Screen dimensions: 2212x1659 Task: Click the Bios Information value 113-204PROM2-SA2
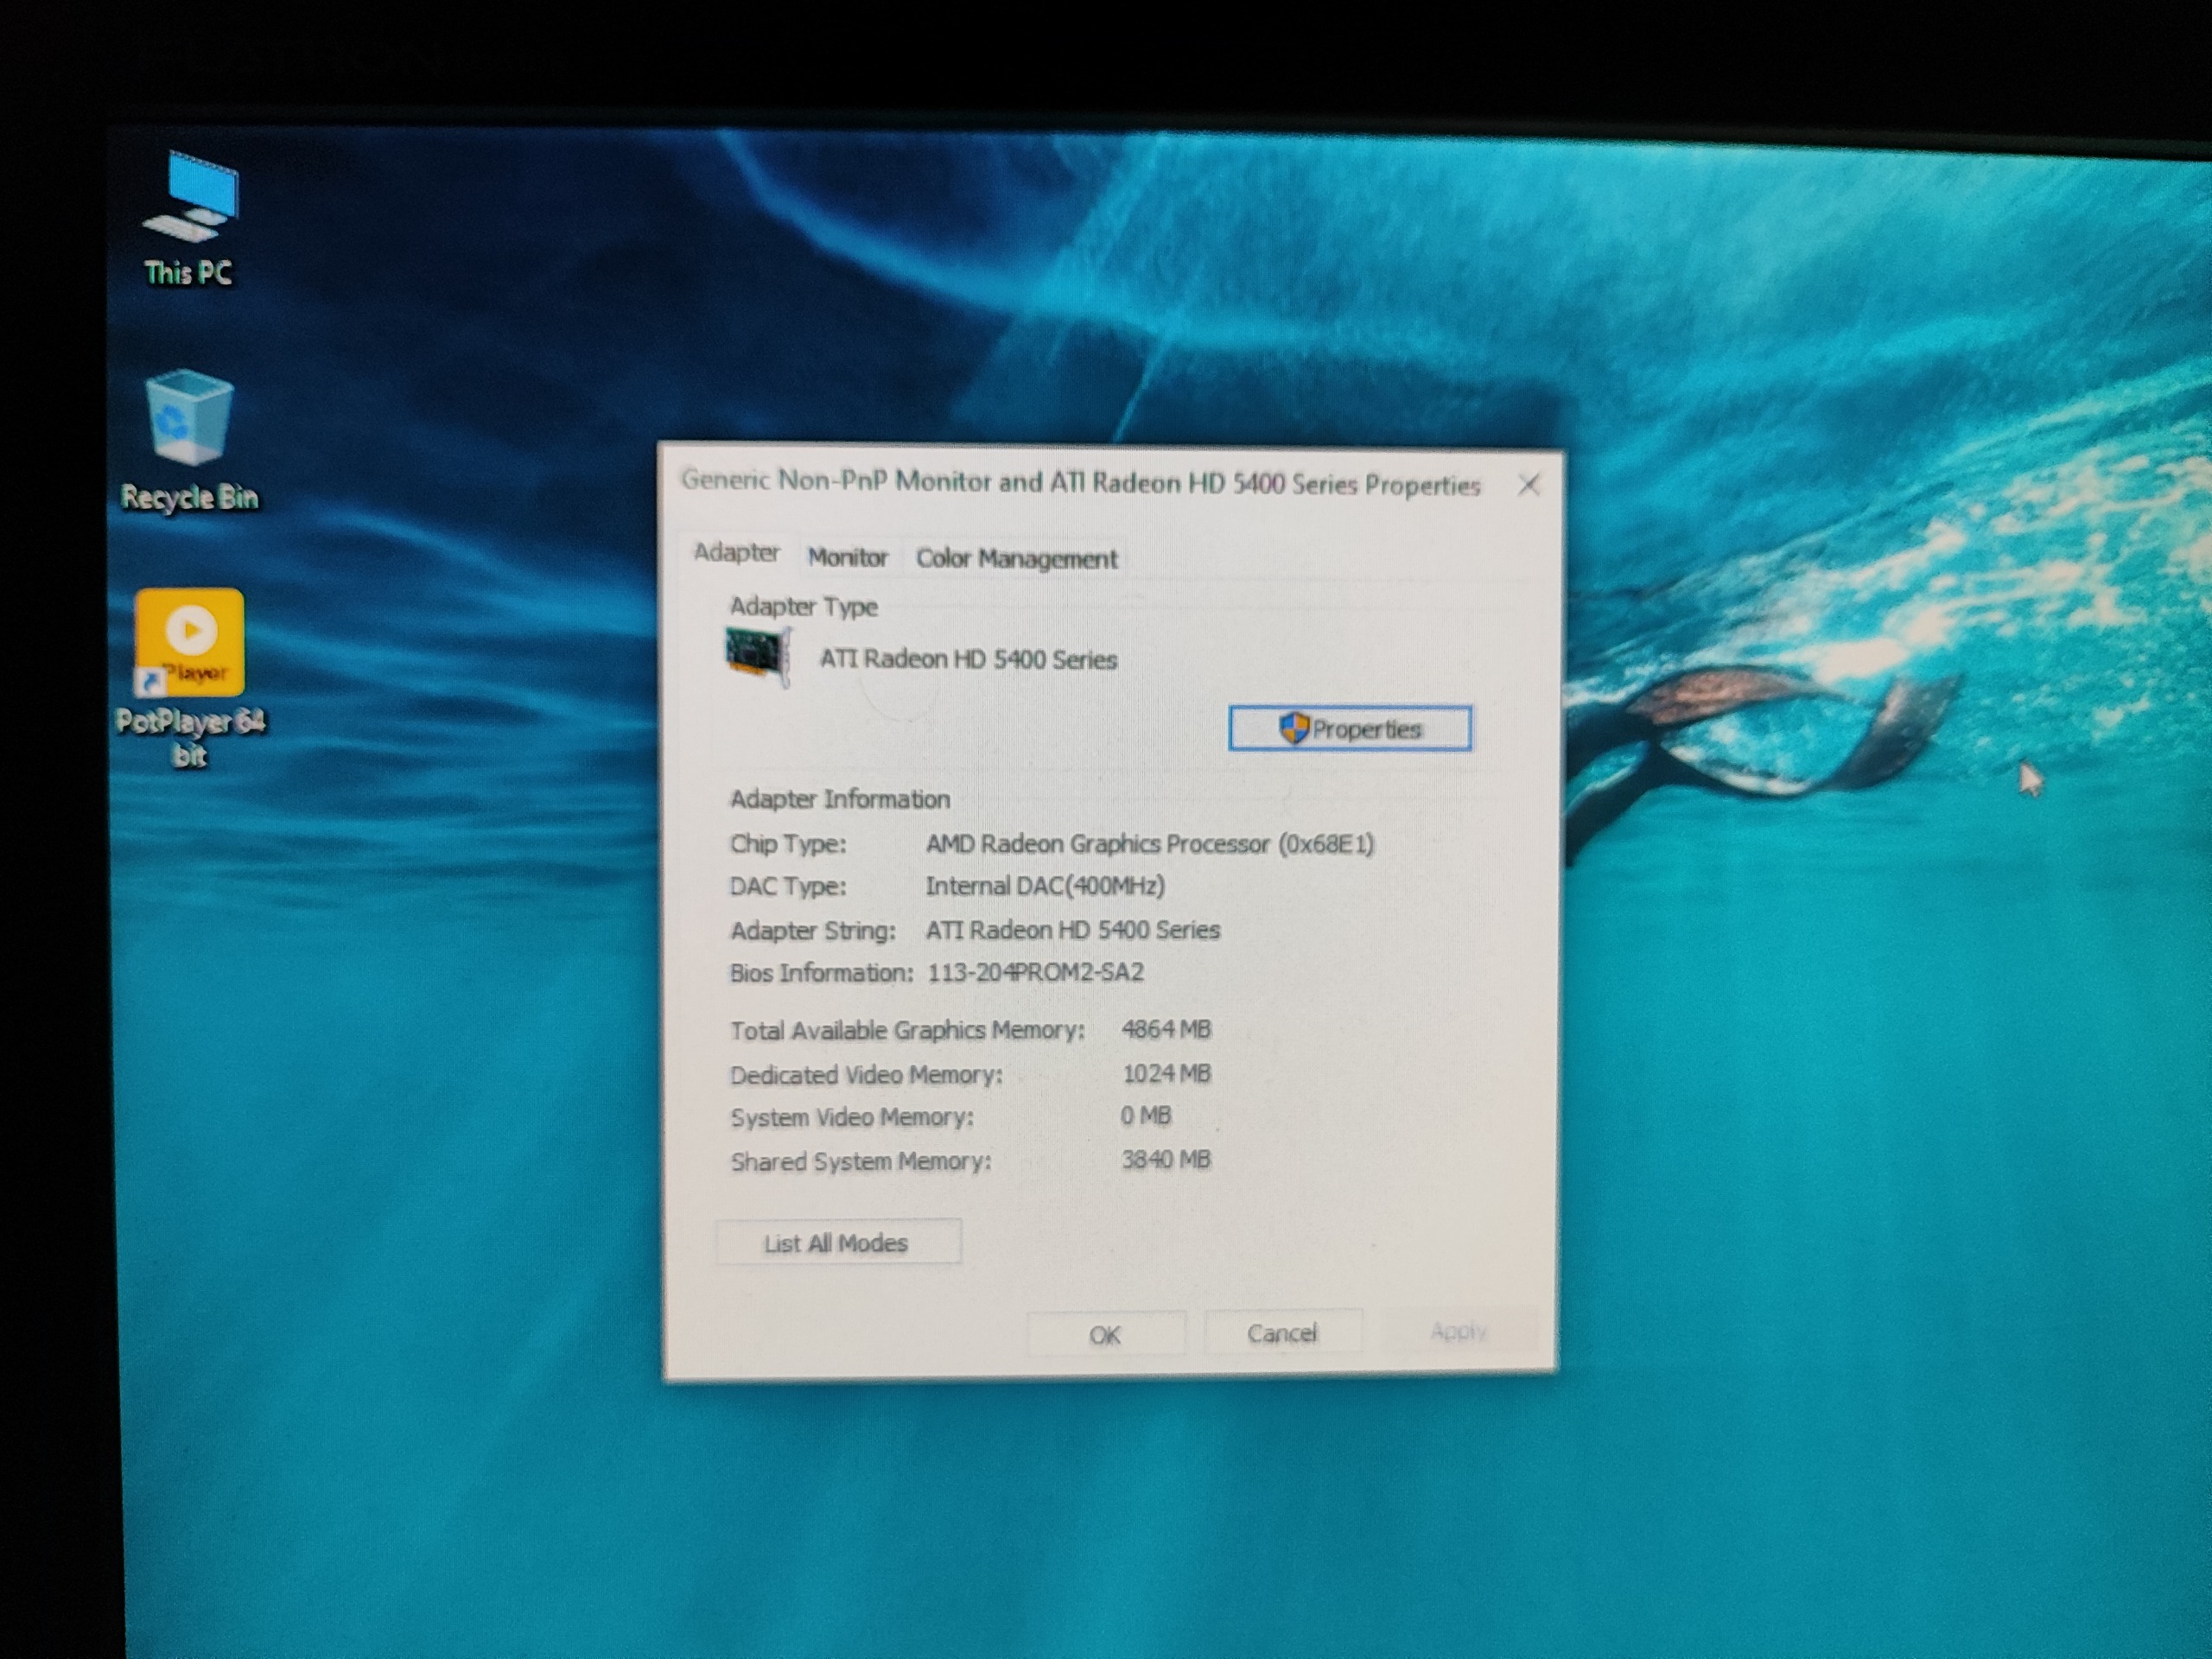tap(1035, 972)
